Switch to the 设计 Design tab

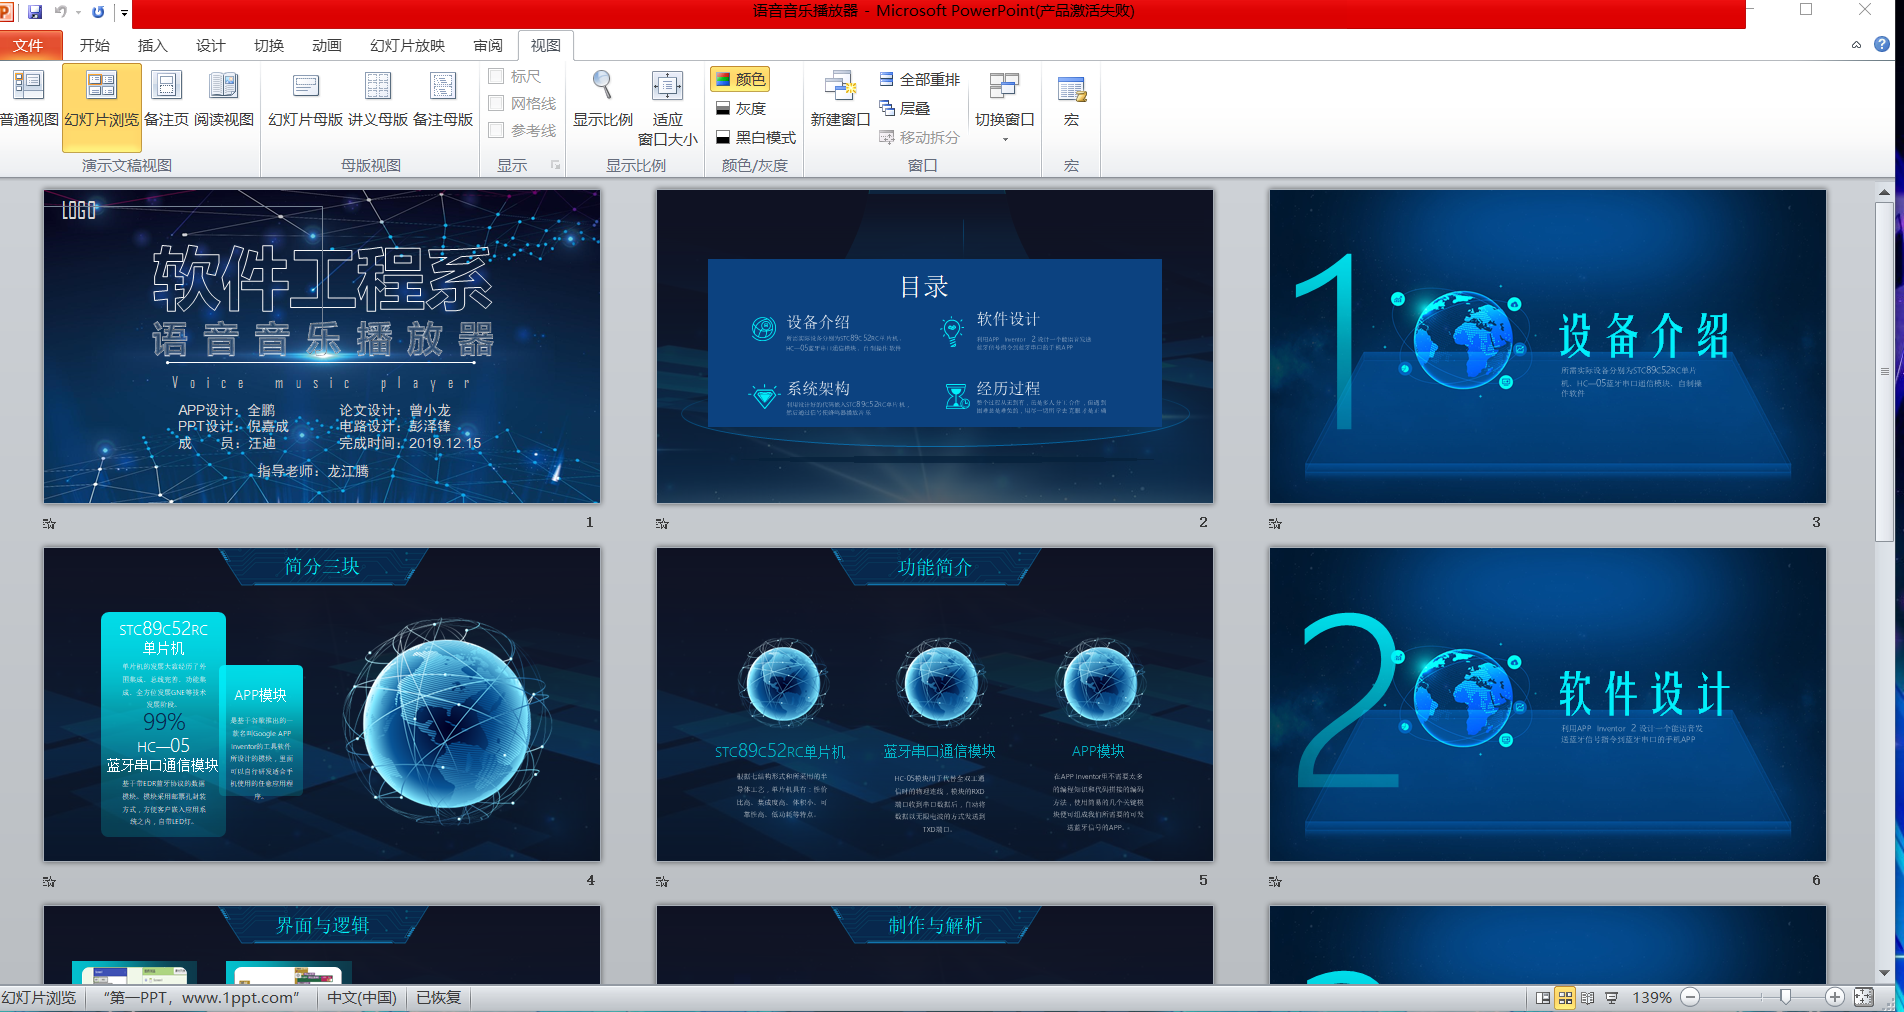pos(210,45)
